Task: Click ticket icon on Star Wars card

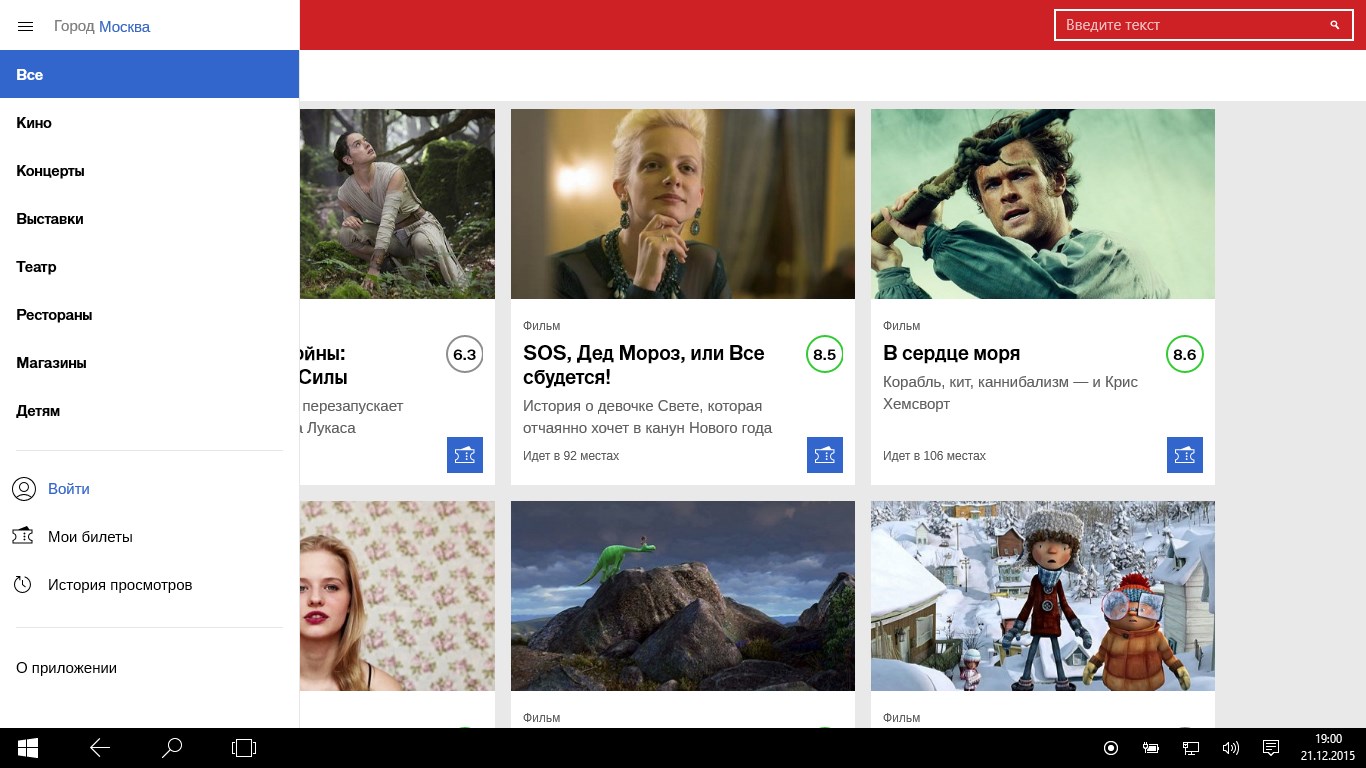Action: pyautogui.click(x=465, y=455)
